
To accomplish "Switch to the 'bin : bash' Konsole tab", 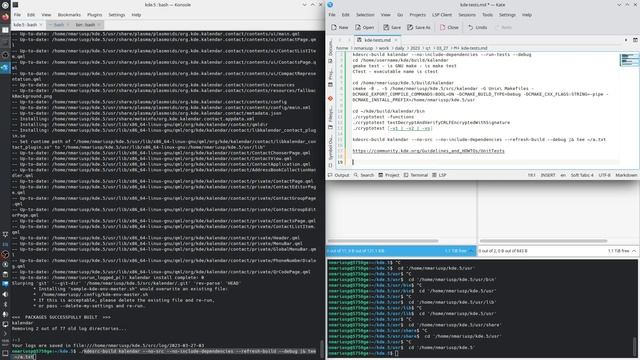I will [x=87, y=24].
